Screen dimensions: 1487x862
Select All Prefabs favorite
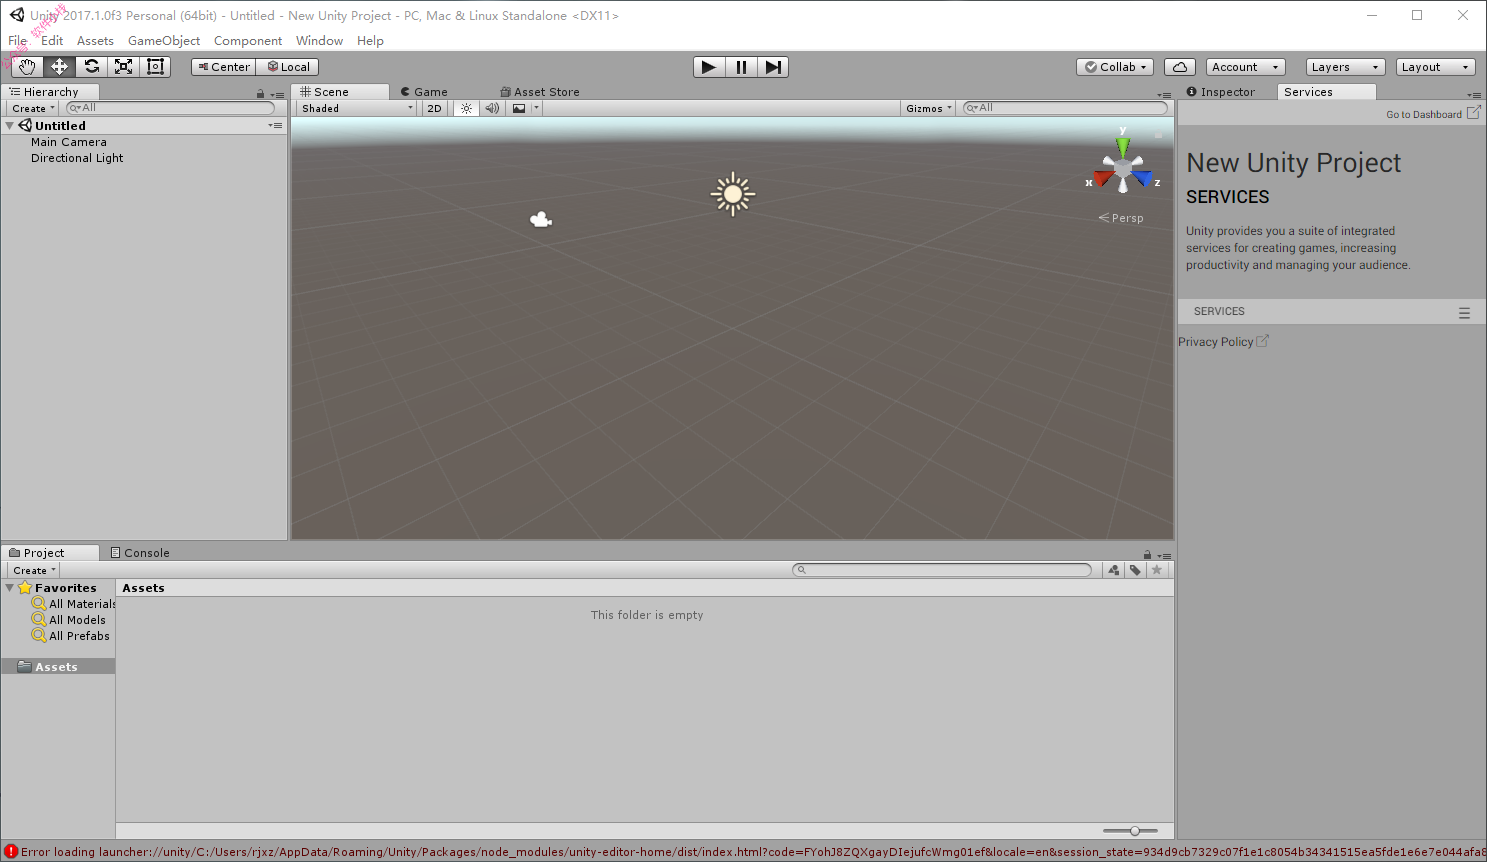pyautogui.click(x=71, y=636)
